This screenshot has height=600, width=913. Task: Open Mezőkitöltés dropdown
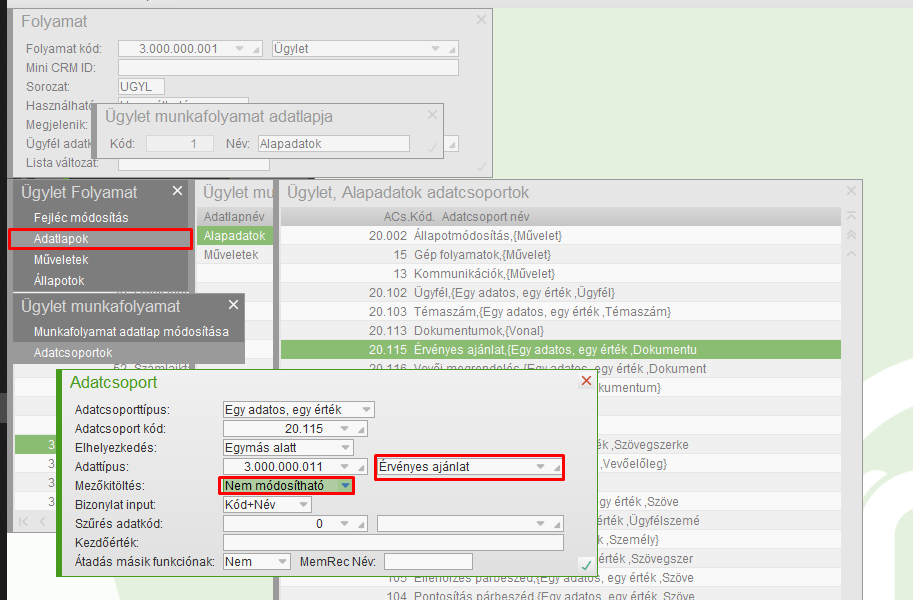coord(345,485)
